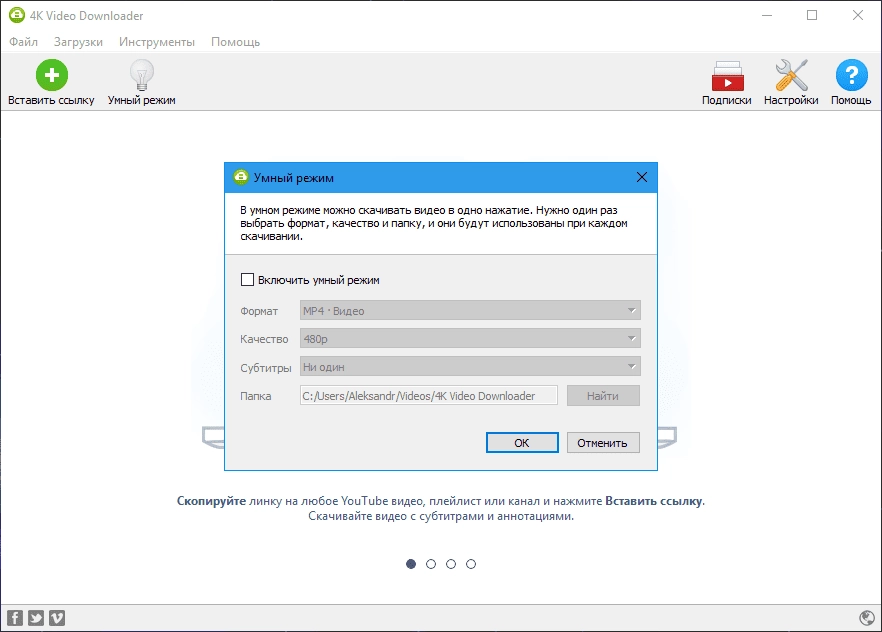Click the globe icon in the bottom right corner
The width and height of the screenshot is (882, 632).
tap(867, 618)
